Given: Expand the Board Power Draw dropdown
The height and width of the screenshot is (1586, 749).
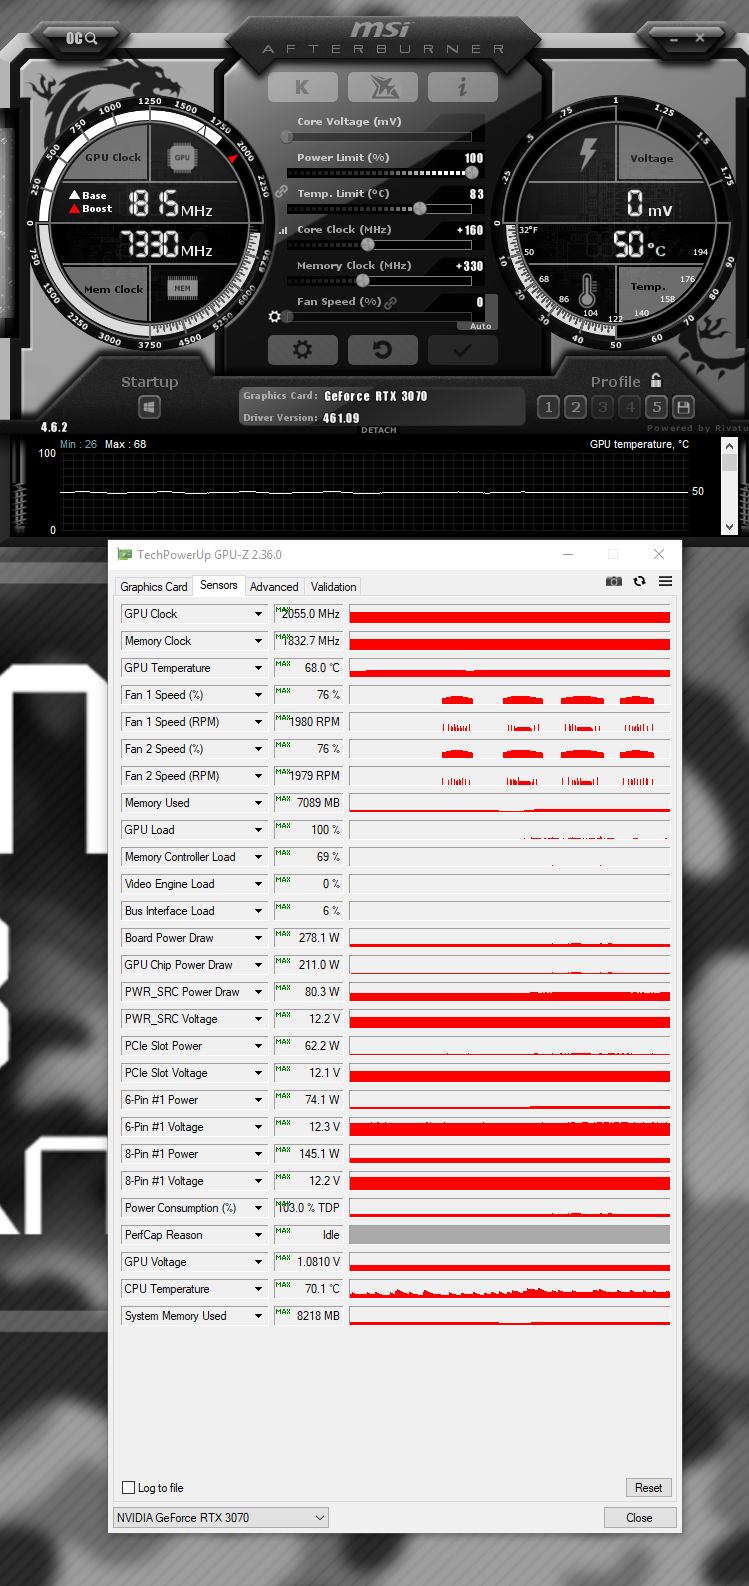Looking at the screenshot, I should coord(258,938).
